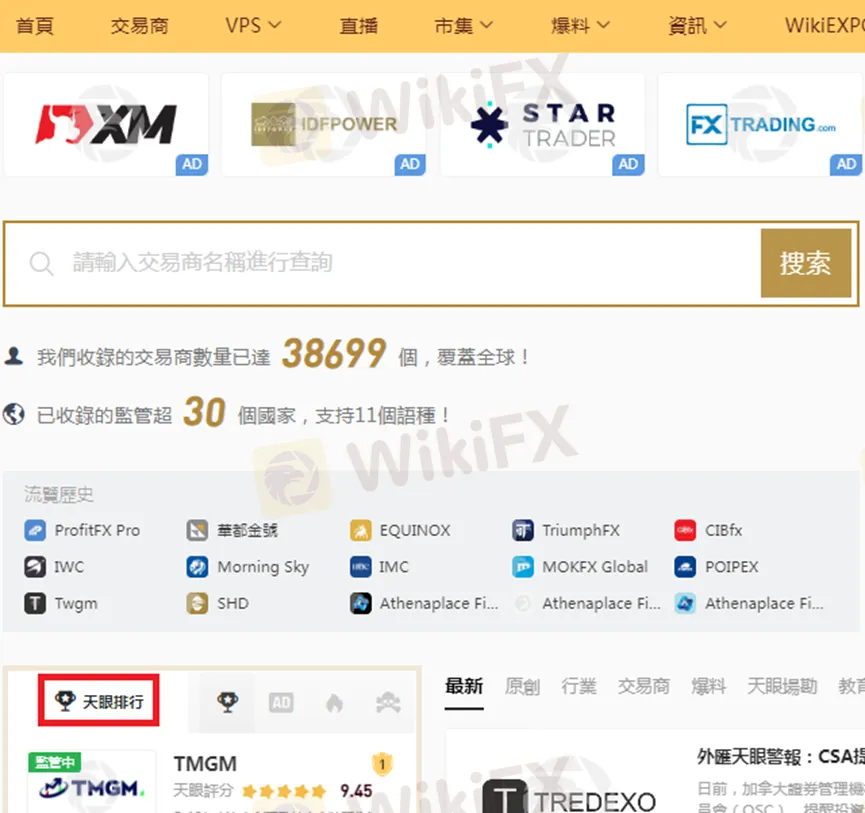Click the 搜索 search button
Image resolution: width=865 pixels, height=813 pixels.
click(805, 263)
